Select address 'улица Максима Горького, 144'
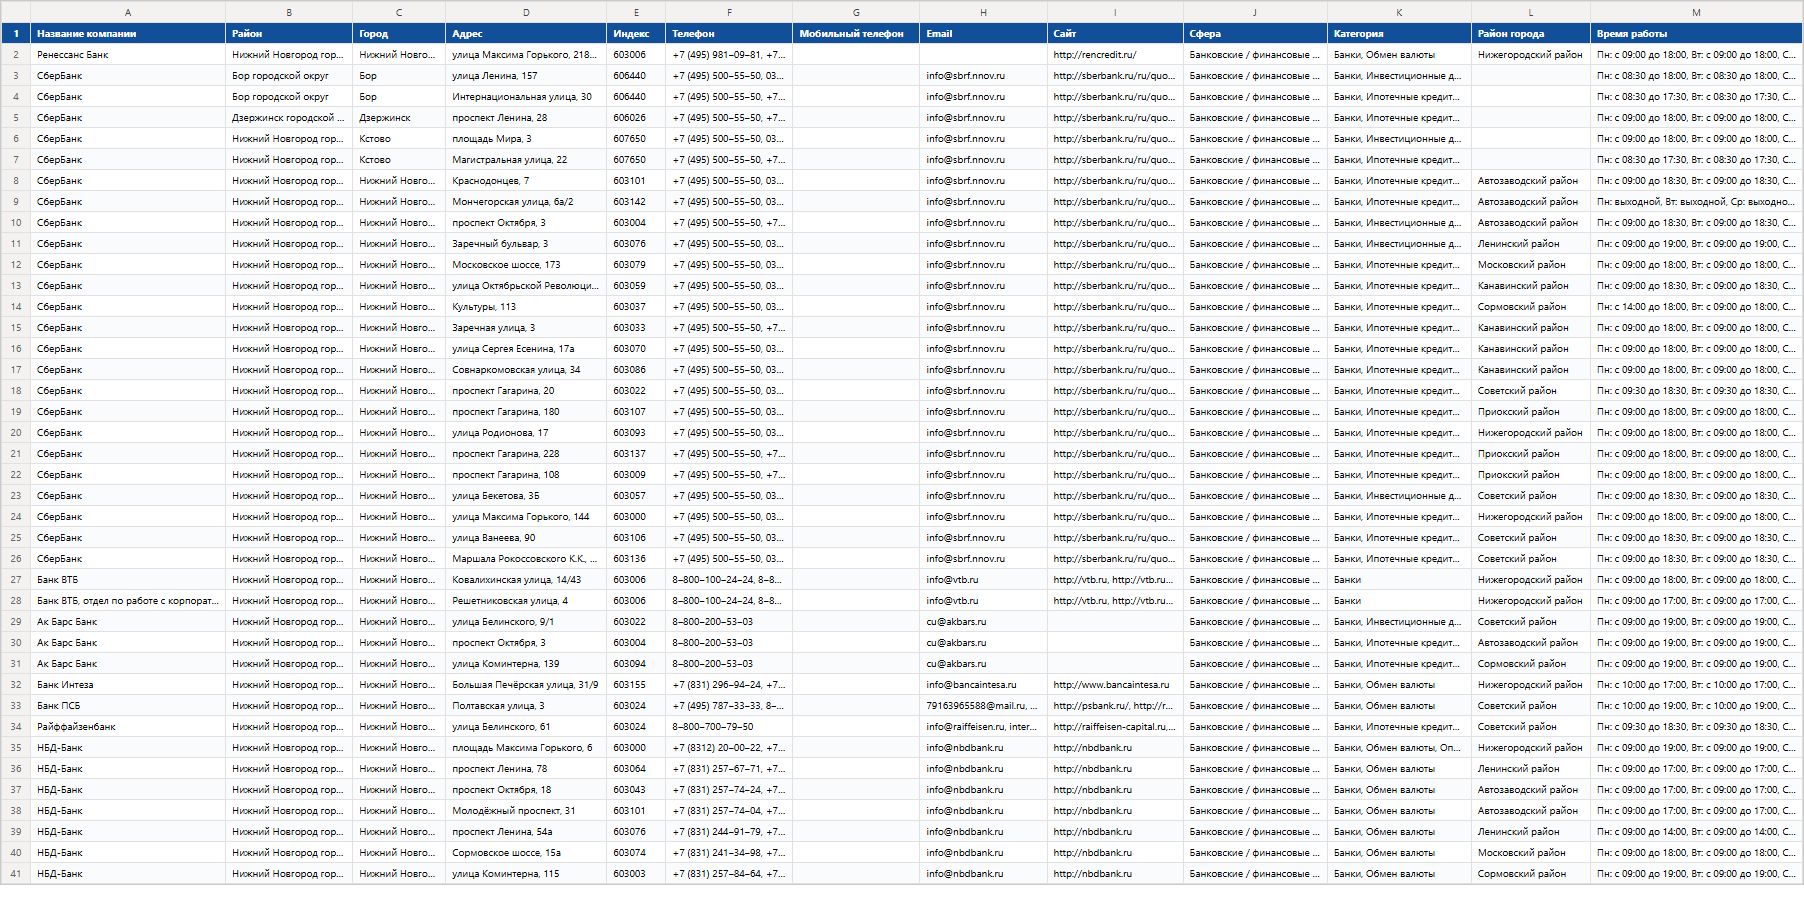The image size is (1804, 902). point(526,517)
